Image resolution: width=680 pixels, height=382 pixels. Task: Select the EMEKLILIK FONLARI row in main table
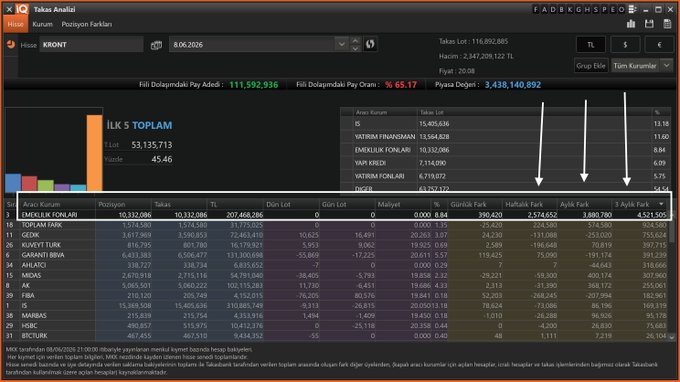tap(337, 215)
